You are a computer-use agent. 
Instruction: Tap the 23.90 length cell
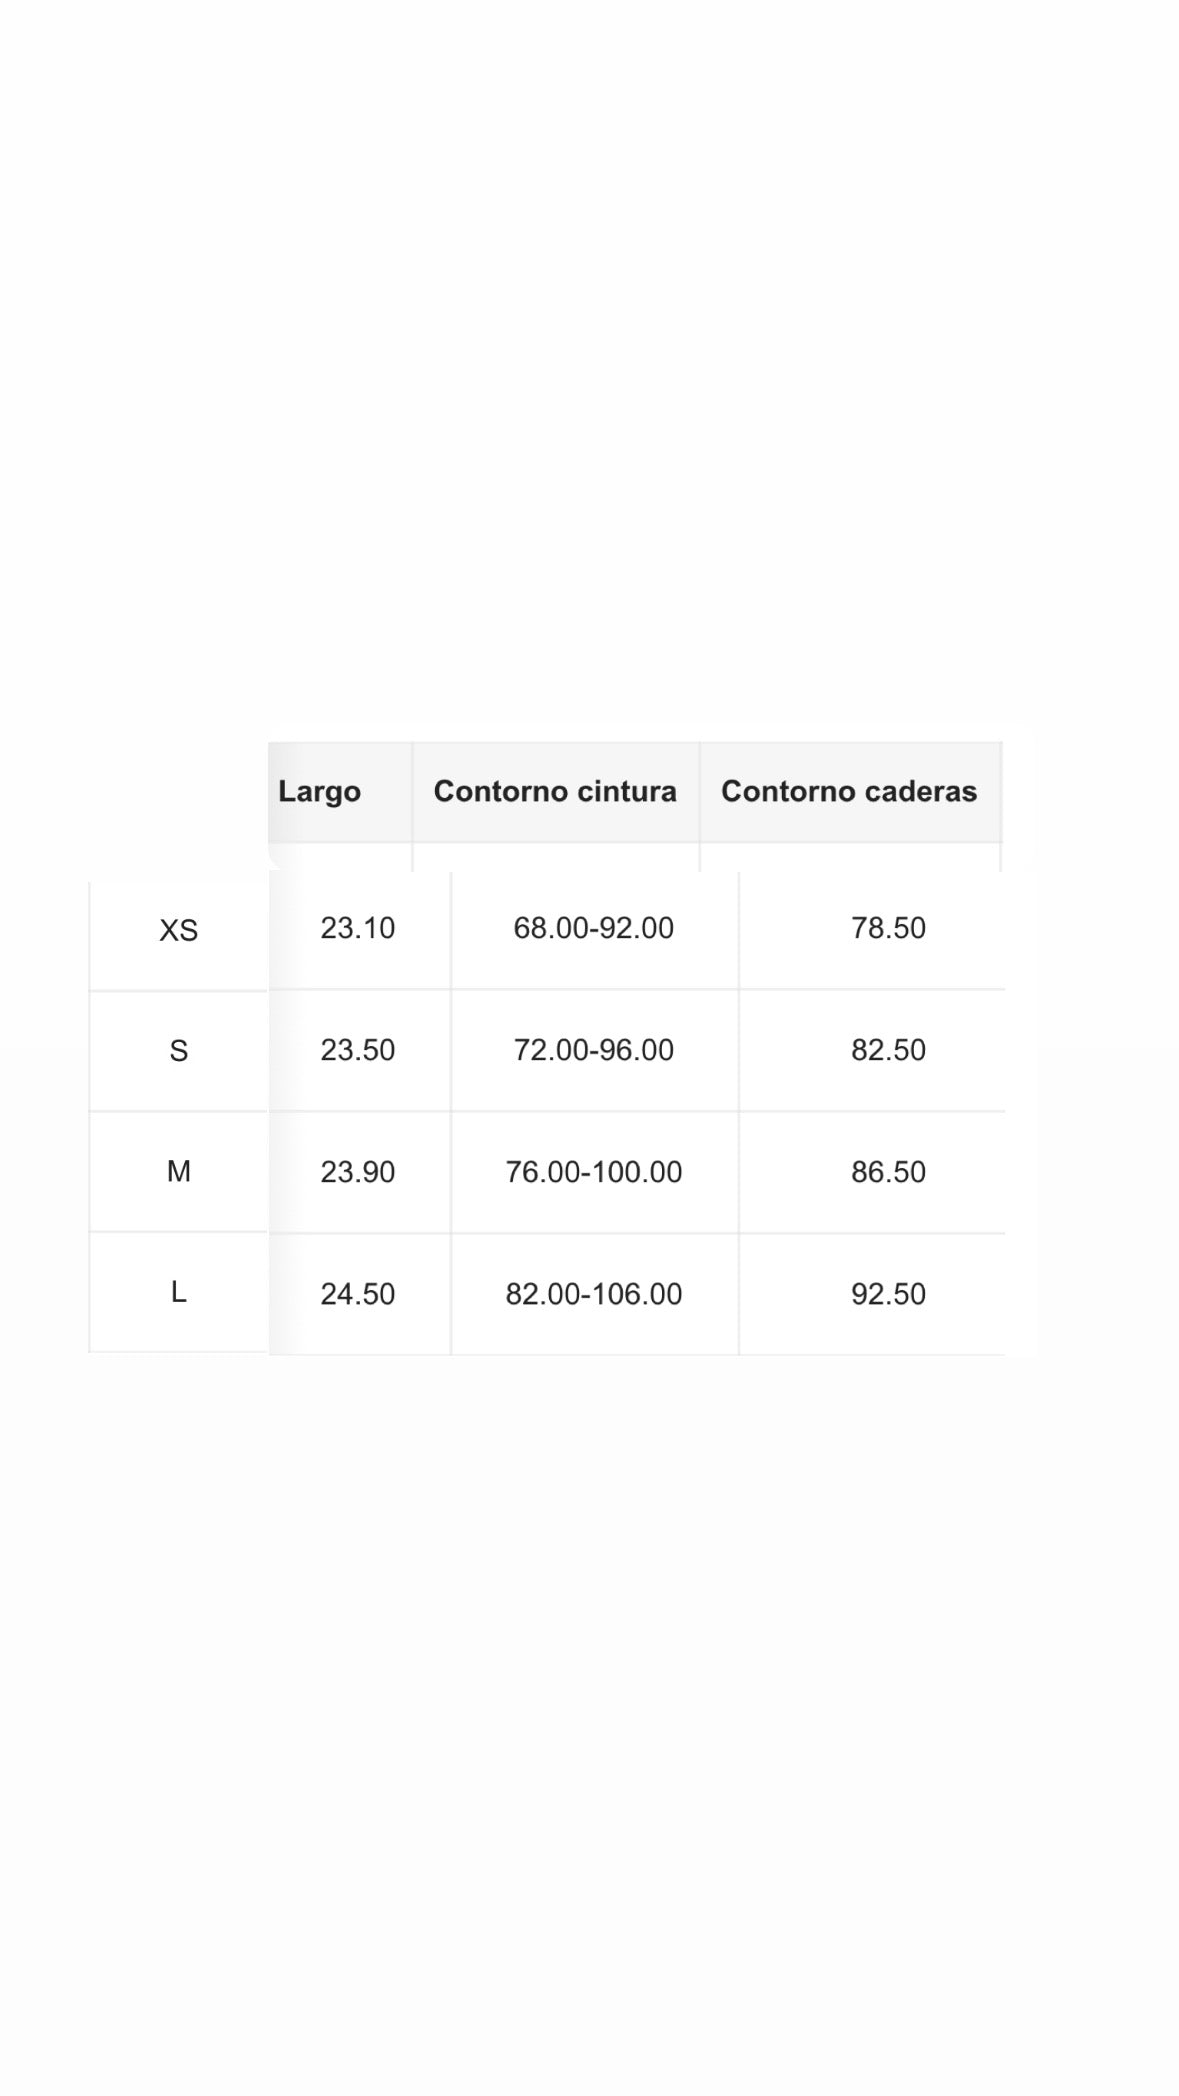358,1172
